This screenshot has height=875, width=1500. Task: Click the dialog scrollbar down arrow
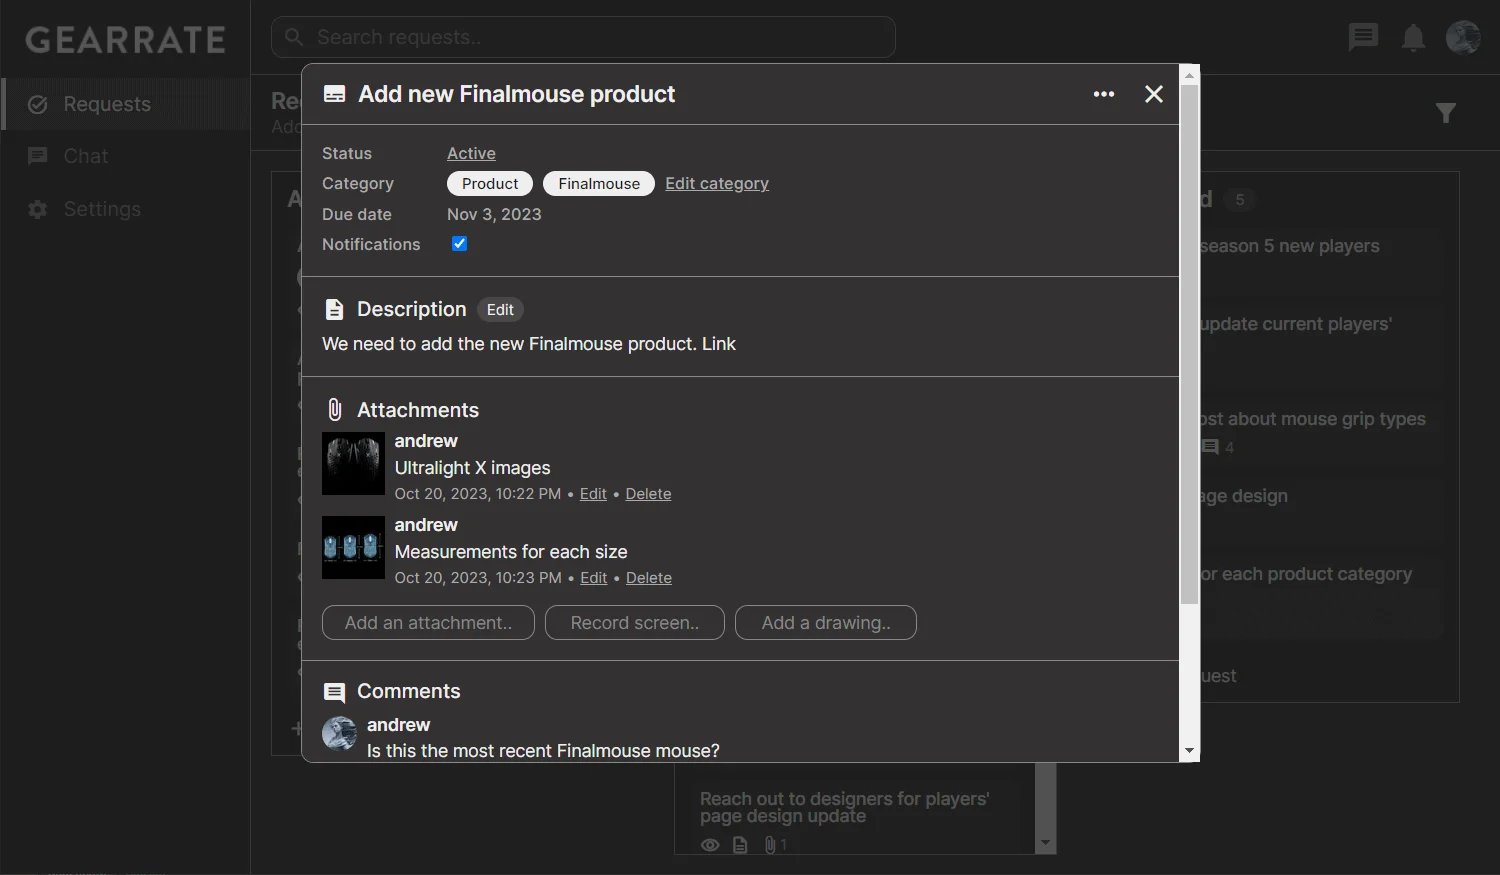(x=1189, y=751)
